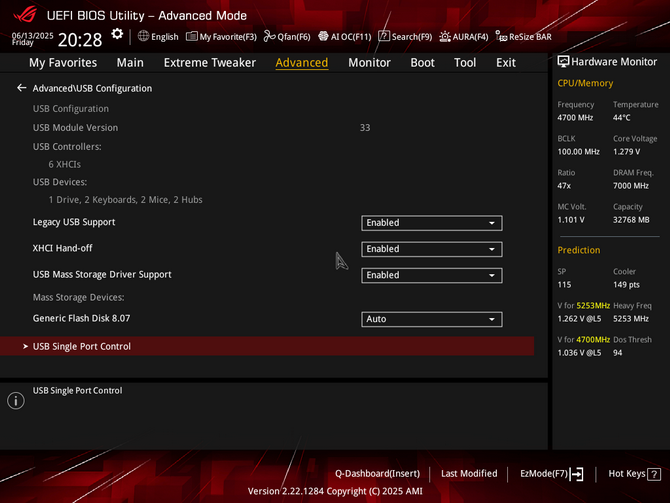Click the EzMode exit arrow icon

[x=577, y=474]
